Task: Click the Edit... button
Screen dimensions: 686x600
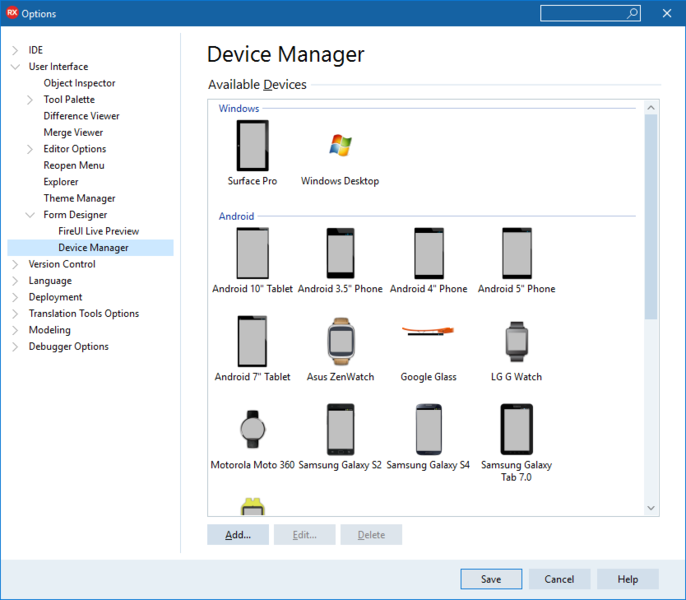Action: pos(304,535)
